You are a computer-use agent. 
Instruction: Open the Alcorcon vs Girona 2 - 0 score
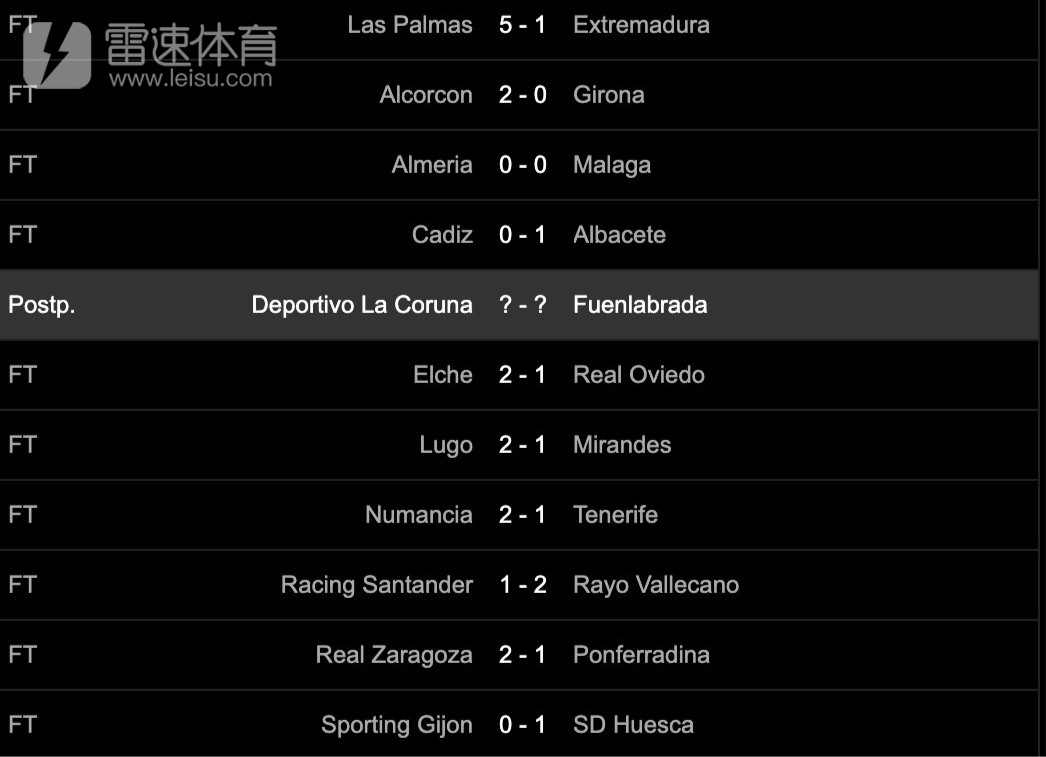click(x=522, y=95)
